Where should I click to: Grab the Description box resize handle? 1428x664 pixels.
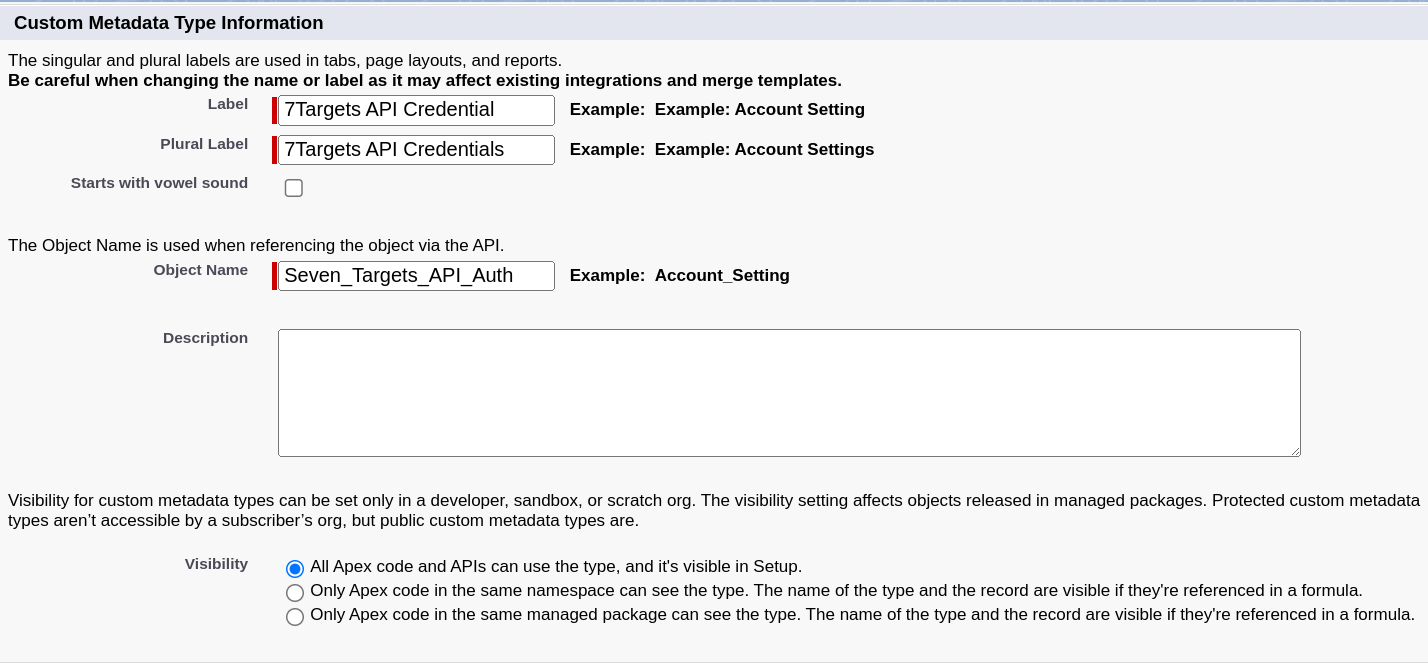(1295, 451)
